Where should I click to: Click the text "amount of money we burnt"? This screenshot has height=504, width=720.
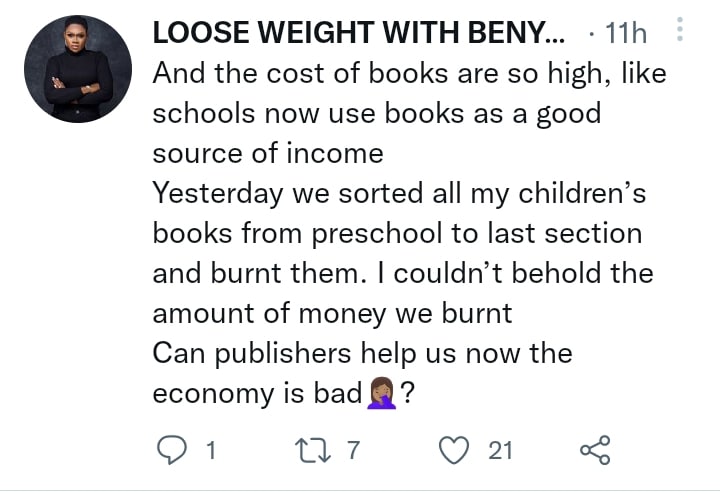tap(332, 313)
